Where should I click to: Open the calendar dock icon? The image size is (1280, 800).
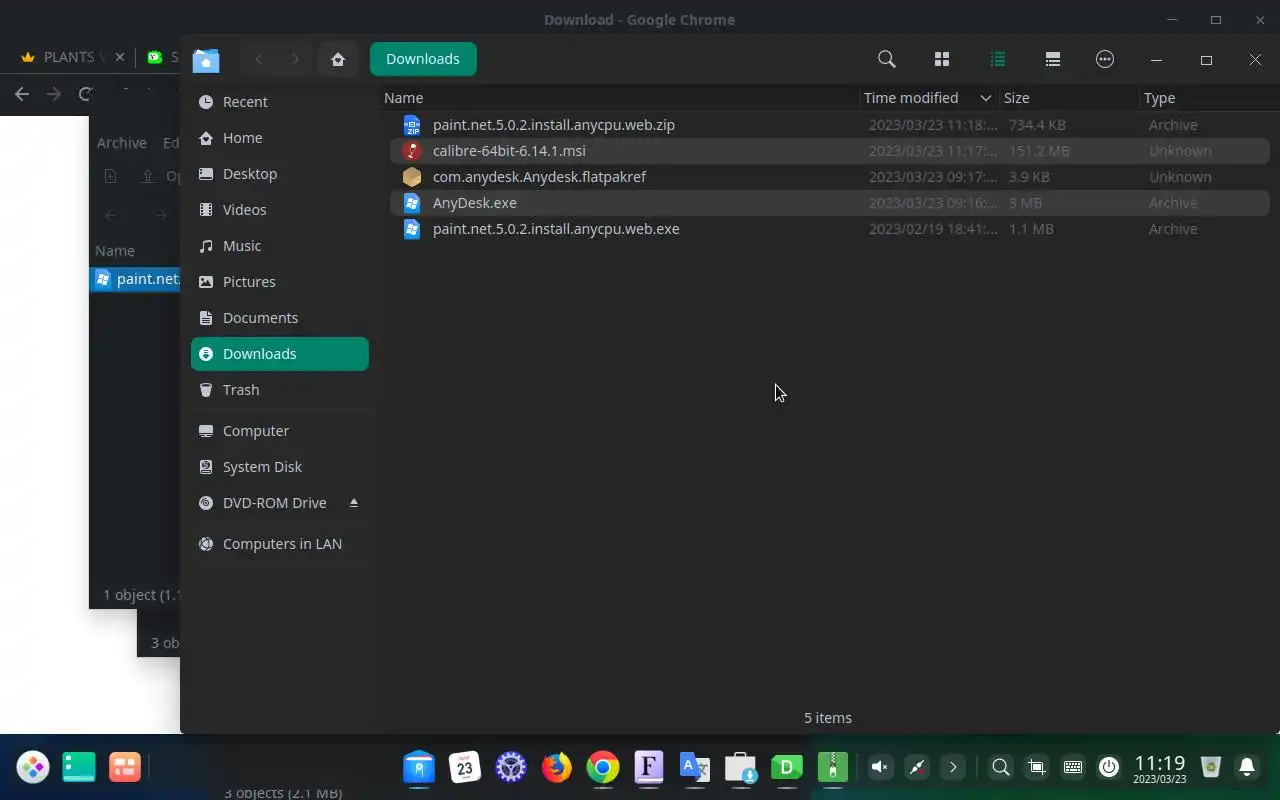click(x=465, y=767)
